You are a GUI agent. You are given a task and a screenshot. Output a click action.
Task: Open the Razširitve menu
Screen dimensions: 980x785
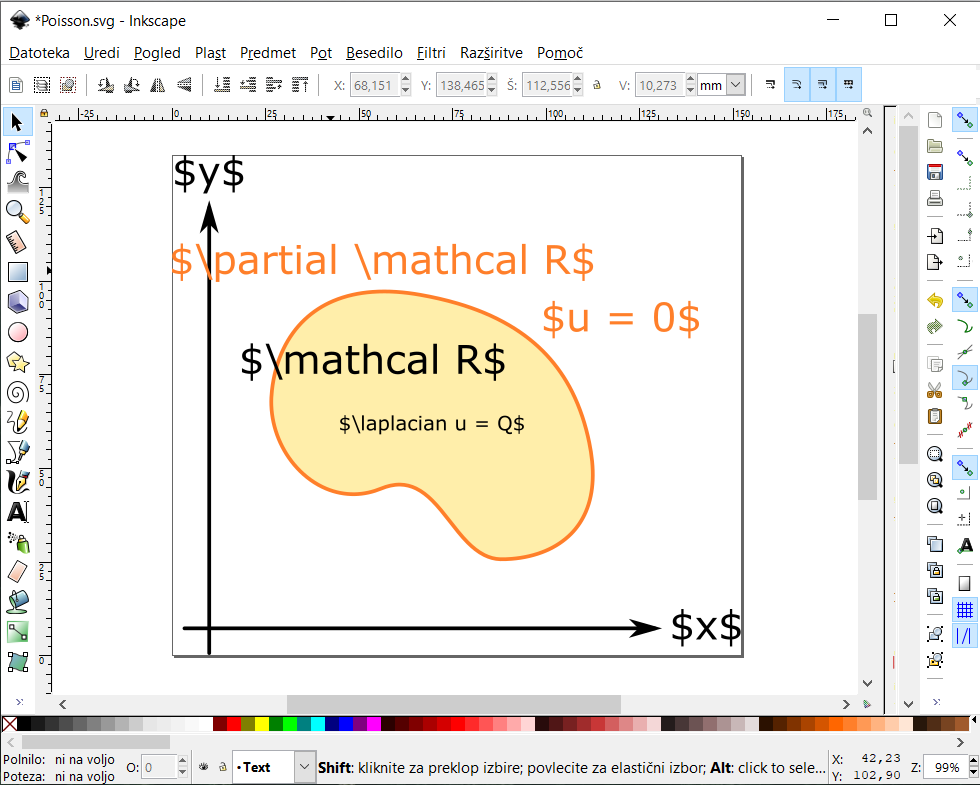pyautogui.click(x=491, y=53)
